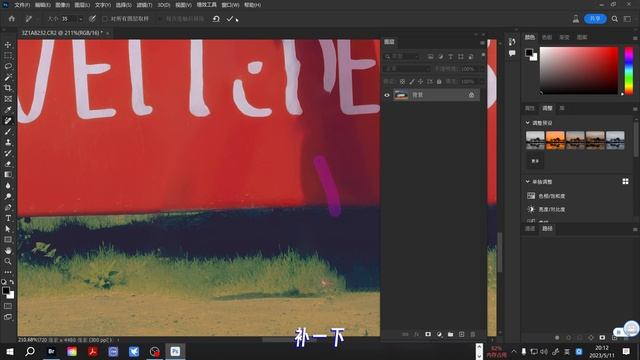Open blend mode dropdown in Layers
Screen dimensions: 640x360
[x=407, y=69]
